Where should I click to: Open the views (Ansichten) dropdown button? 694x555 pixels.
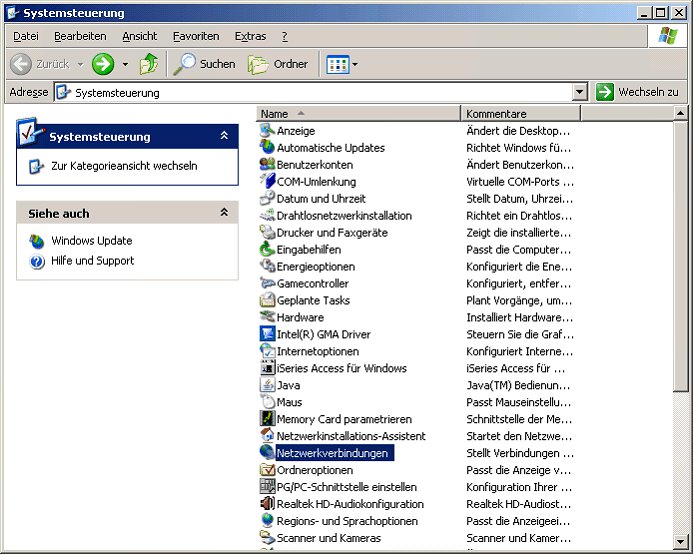(342, 64)
